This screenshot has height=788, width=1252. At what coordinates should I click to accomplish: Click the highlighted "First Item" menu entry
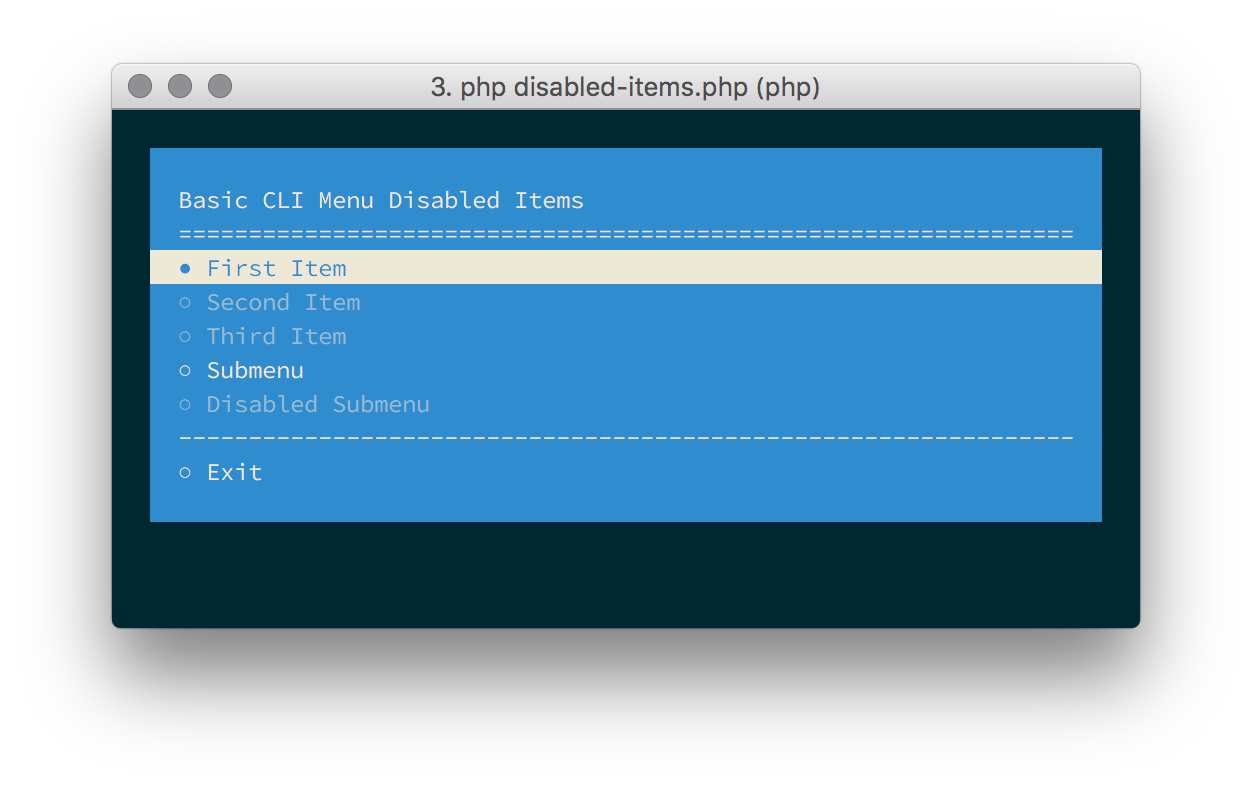[x=276, y=268]
